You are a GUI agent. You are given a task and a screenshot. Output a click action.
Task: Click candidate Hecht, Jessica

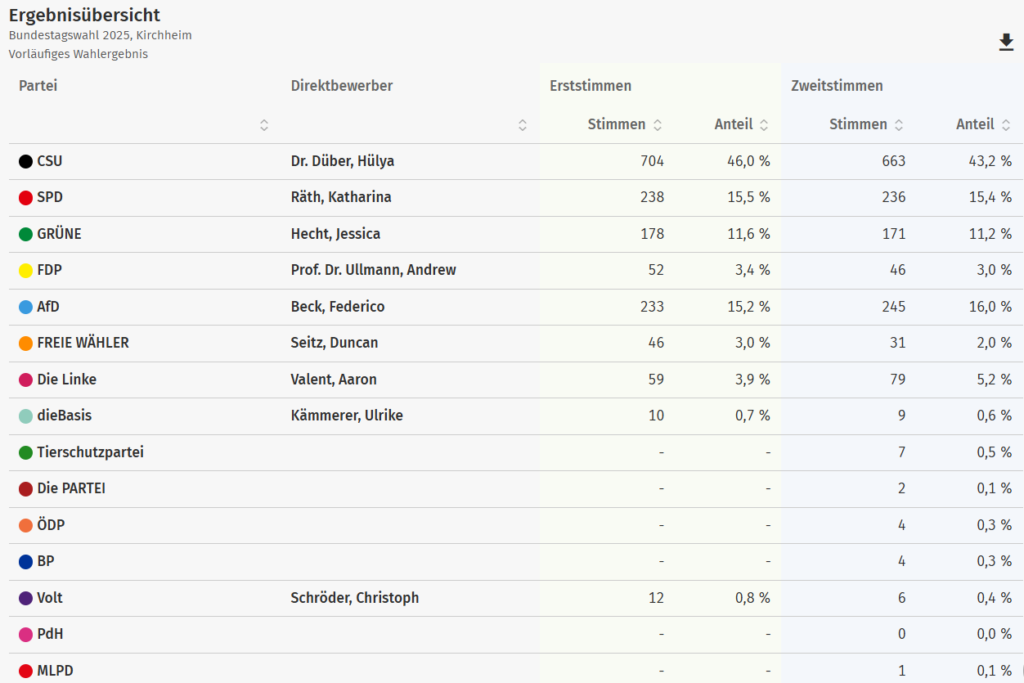tap(335, 234)
